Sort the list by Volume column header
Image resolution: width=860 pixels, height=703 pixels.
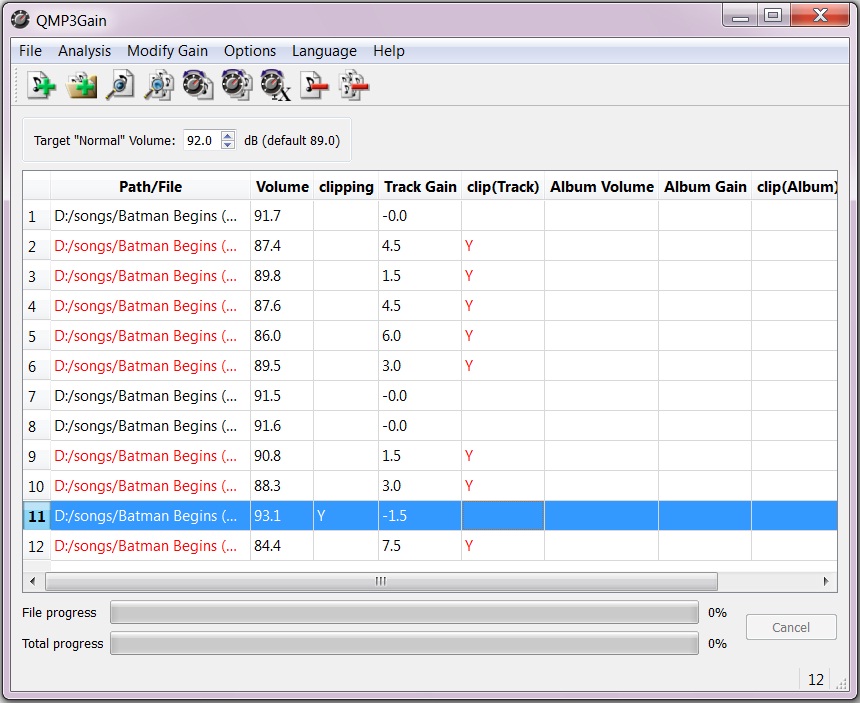pyautogui.click(x=282, y=186)
